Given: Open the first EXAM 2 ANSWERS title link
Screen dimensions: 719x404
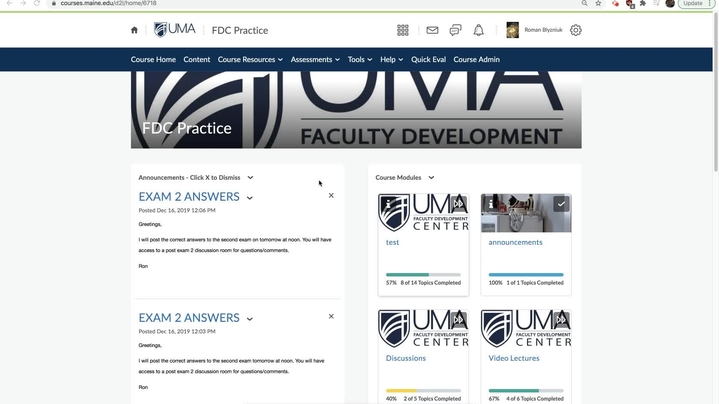Looking at the screenshot, I should [x=189, y=197].
